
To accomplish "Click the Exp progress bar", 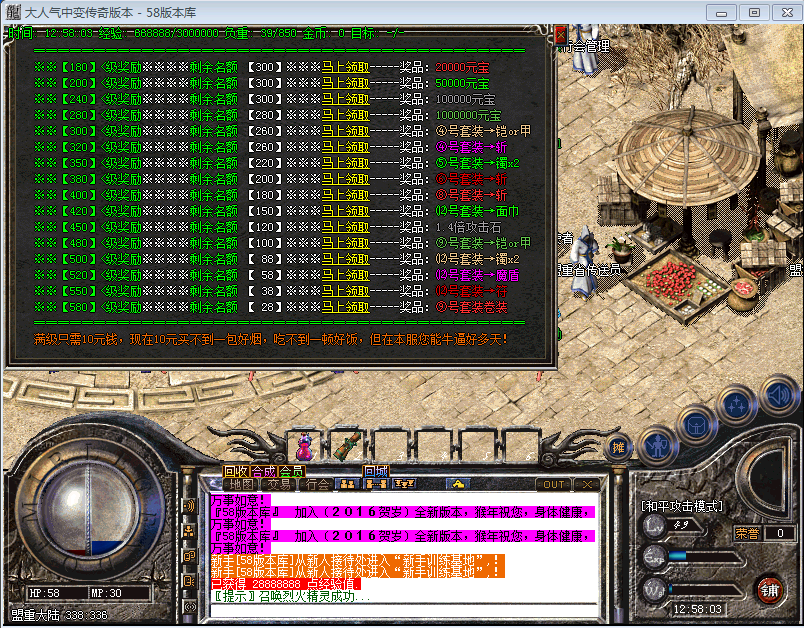I will point(705,556).
